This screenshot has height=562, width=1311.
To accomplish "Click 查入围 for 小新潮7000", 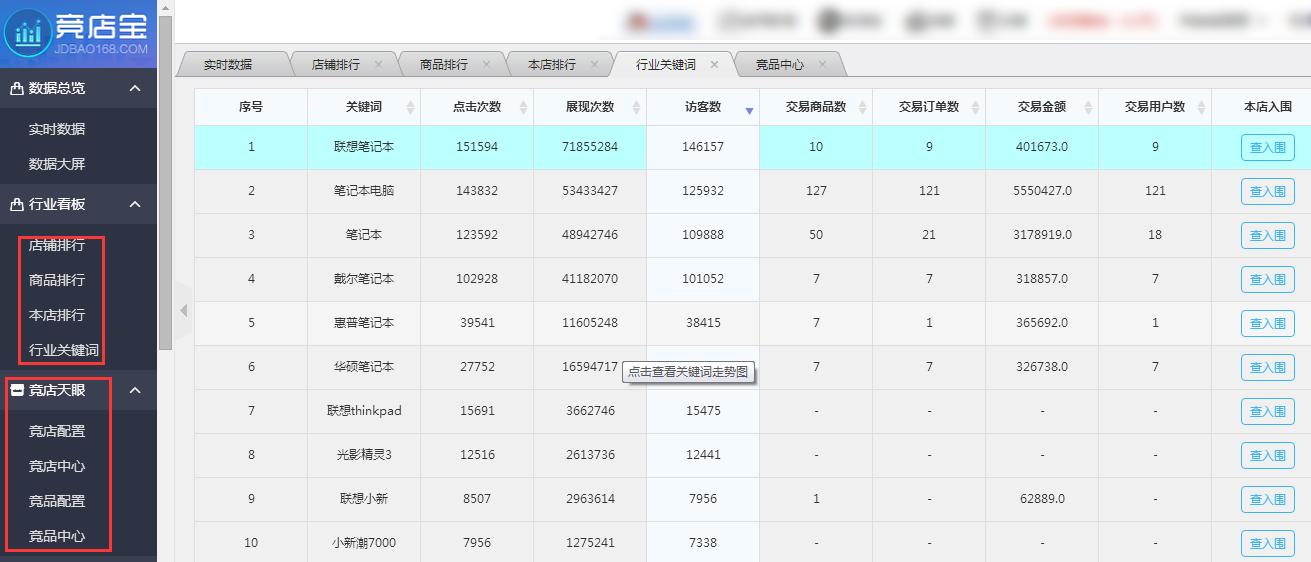I will (1268, 544).
